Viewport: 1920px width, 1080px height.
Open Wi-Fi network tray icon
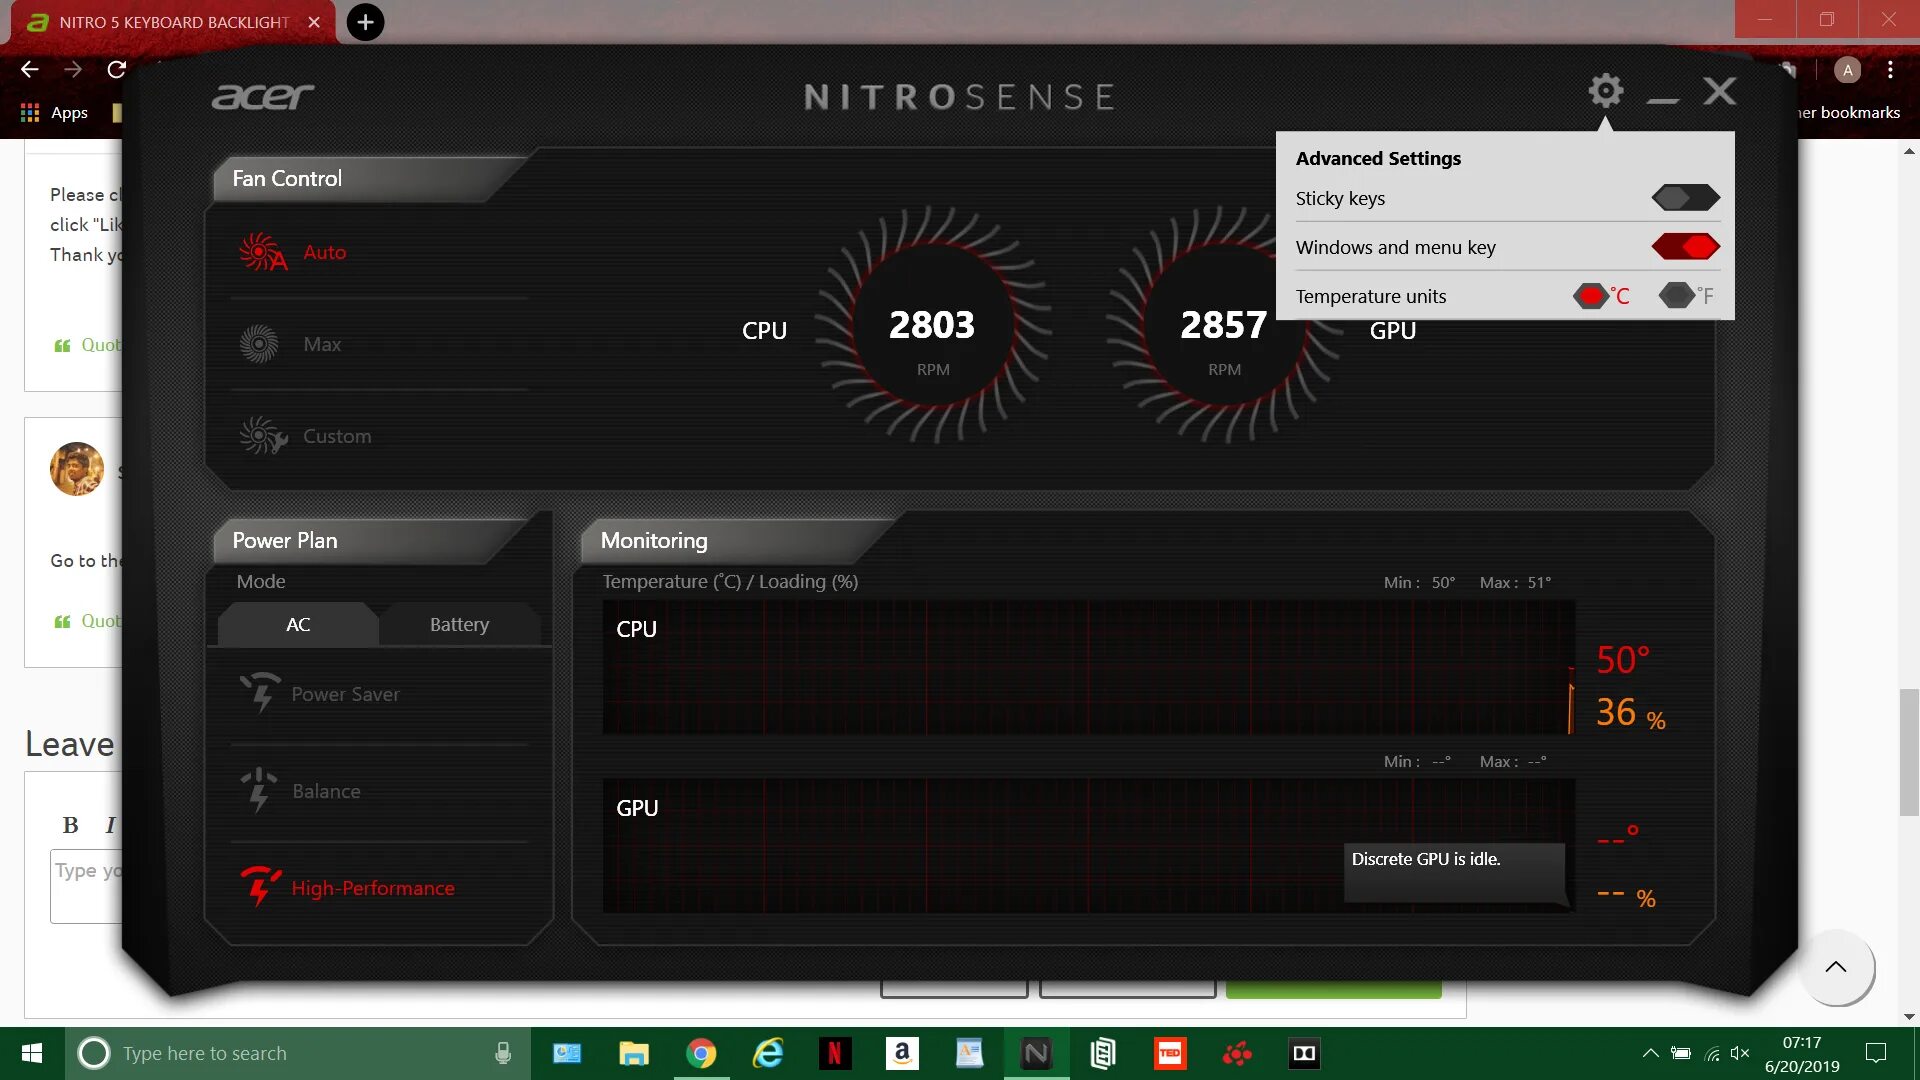point(1712,1053)
